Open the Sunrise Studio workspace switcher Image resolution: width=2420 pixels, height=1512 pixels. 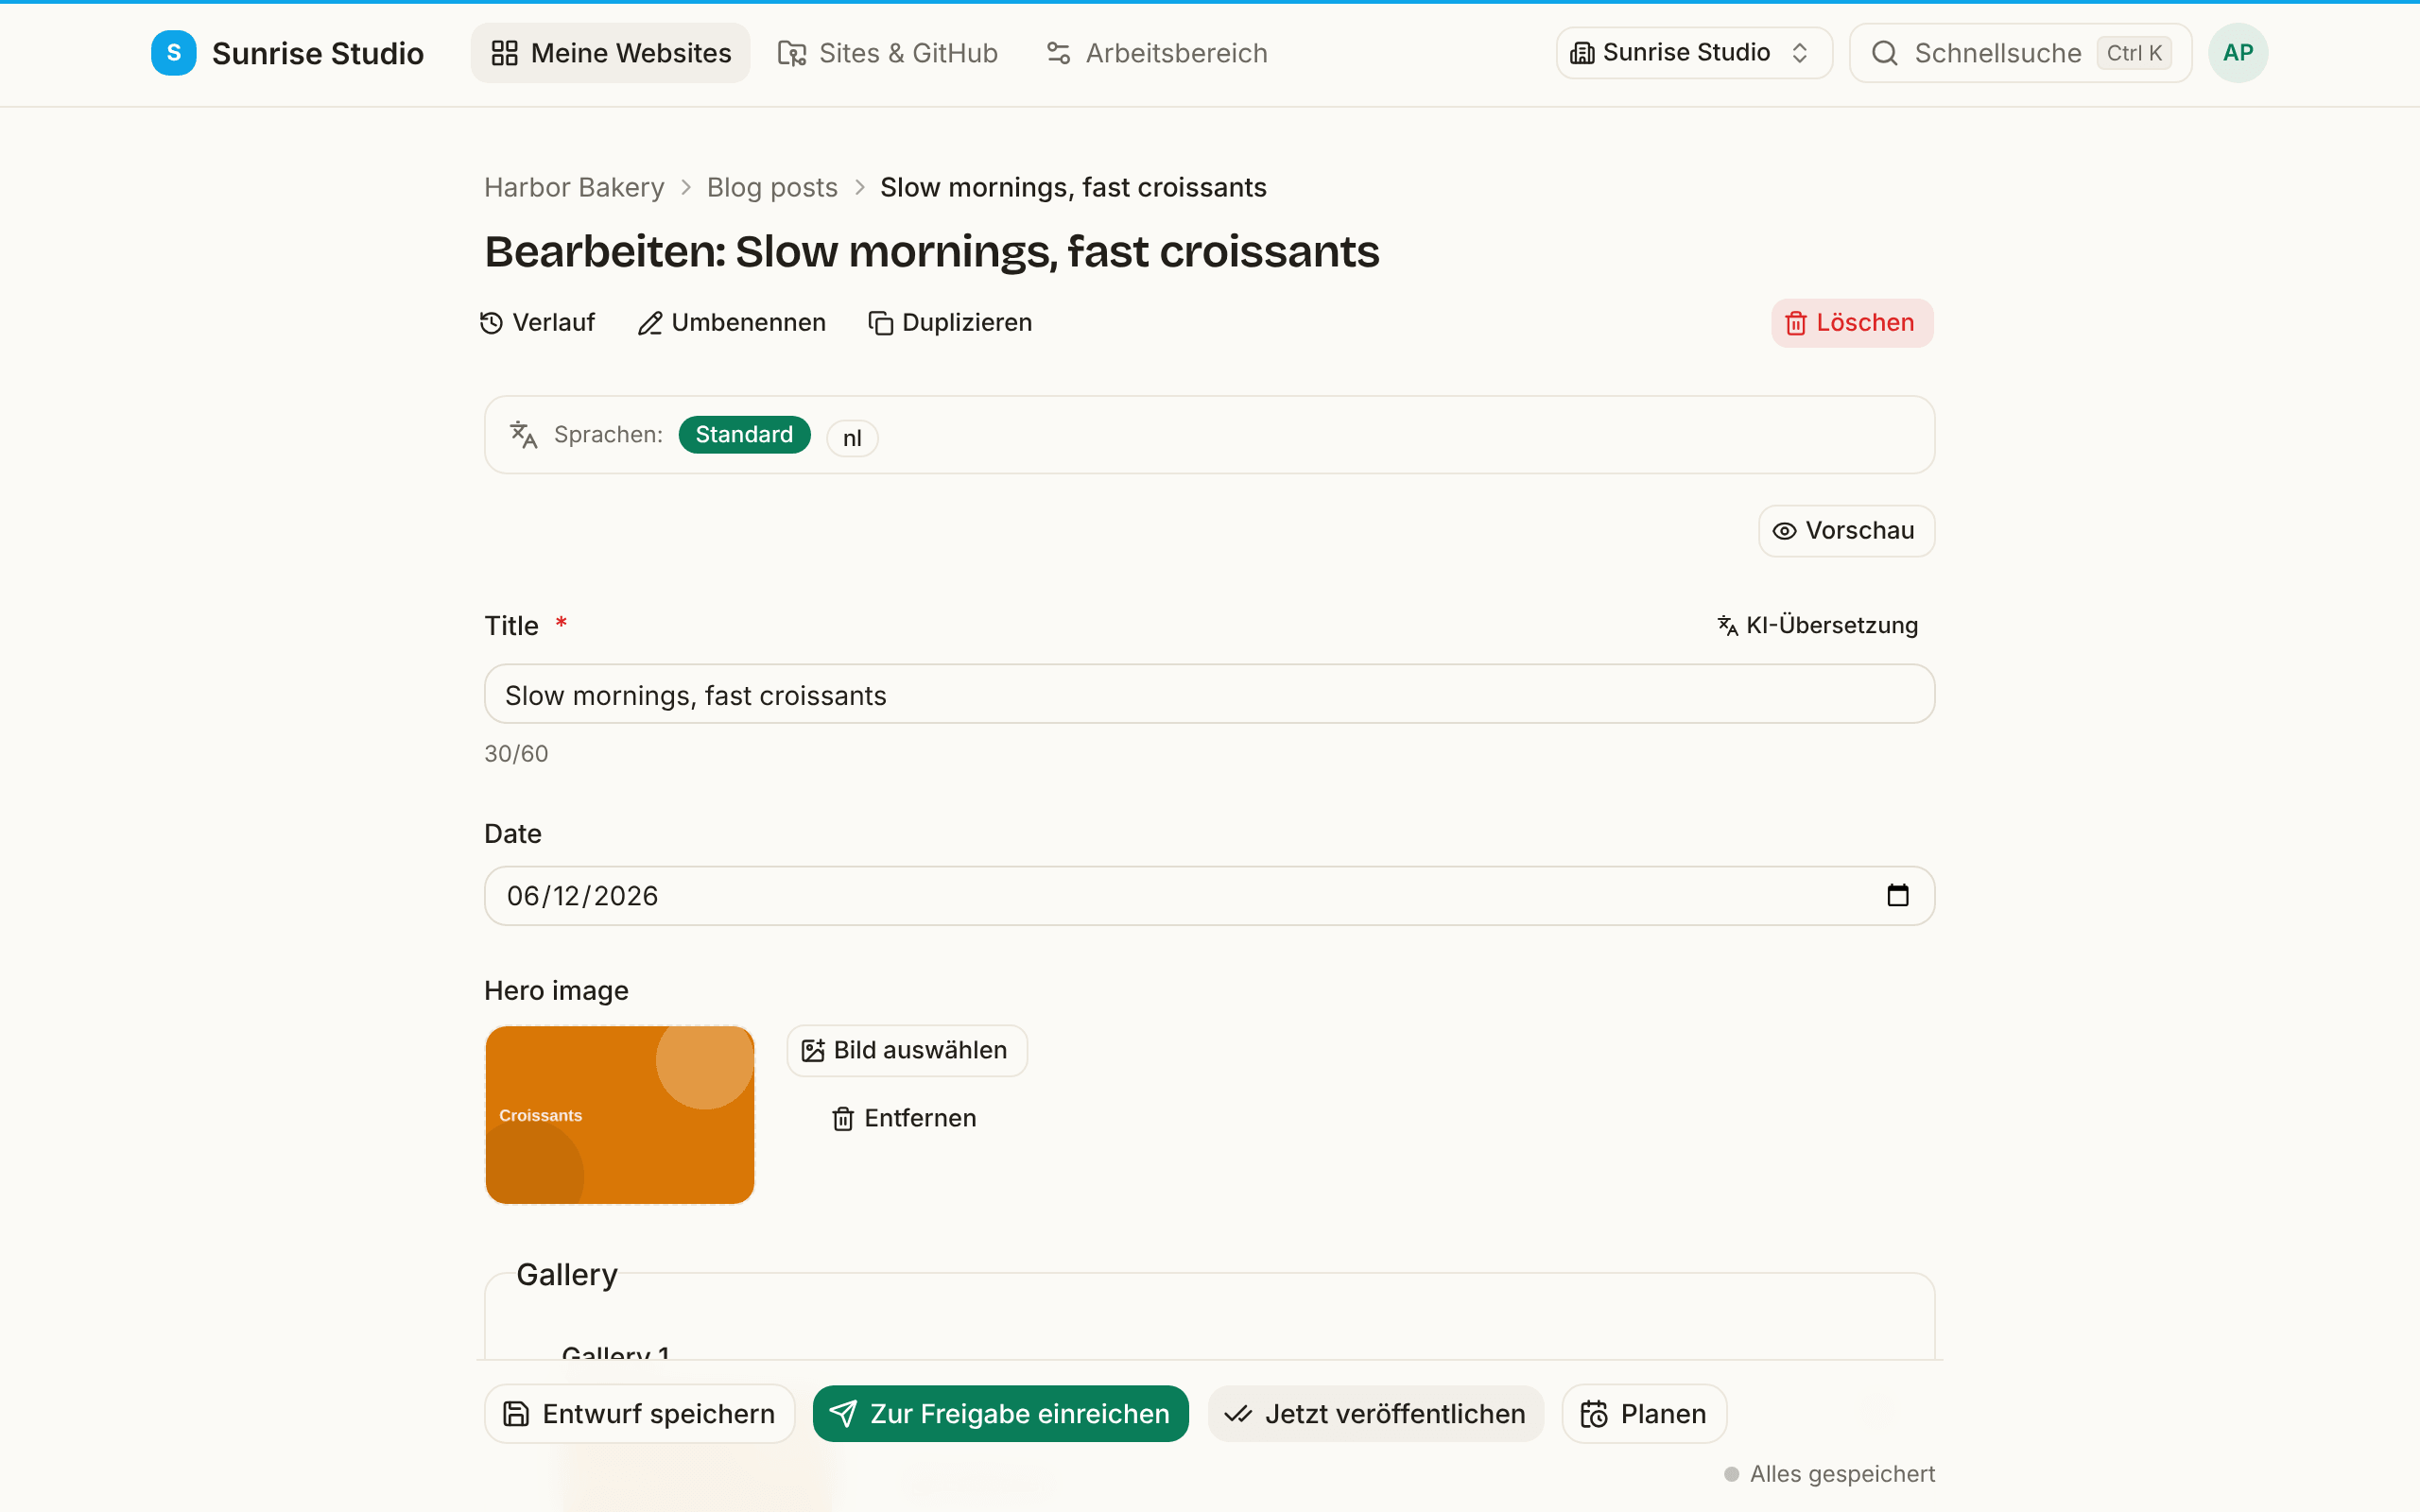tap(1693, 53)
